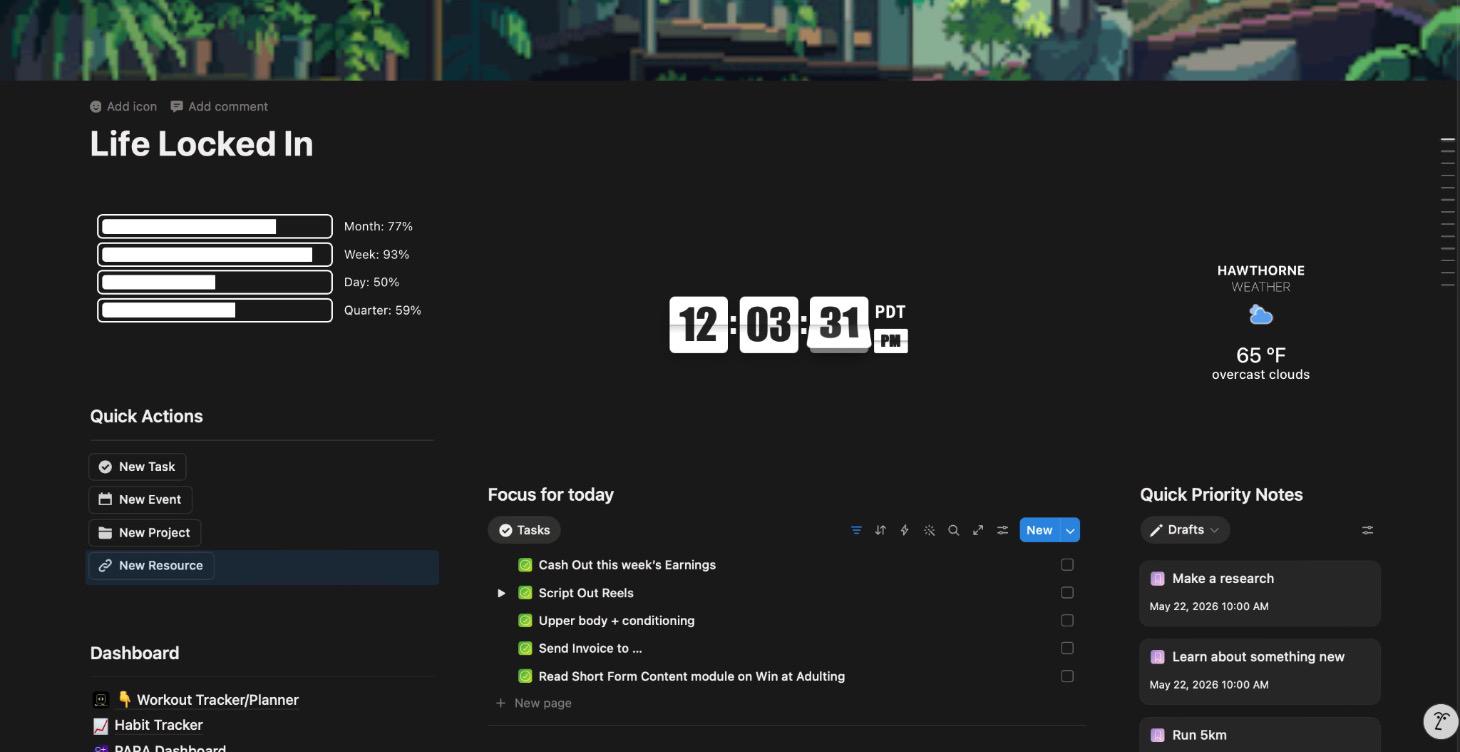Image resolution: width=1460 pixels, height=752 pixels.
Task: Check off Cash Out this week's Earnings
Action: [x=1067, y=565]
